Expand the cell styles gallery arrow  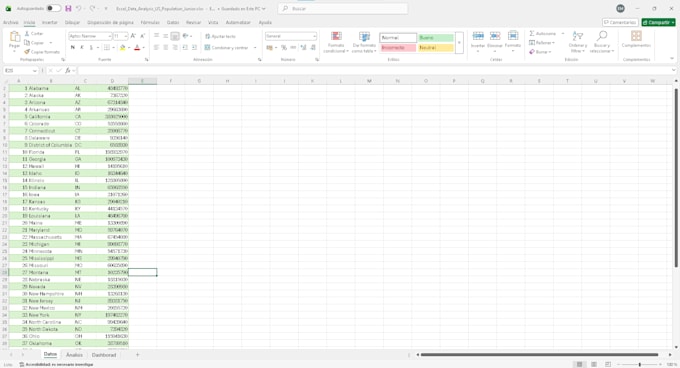[459, 42]
